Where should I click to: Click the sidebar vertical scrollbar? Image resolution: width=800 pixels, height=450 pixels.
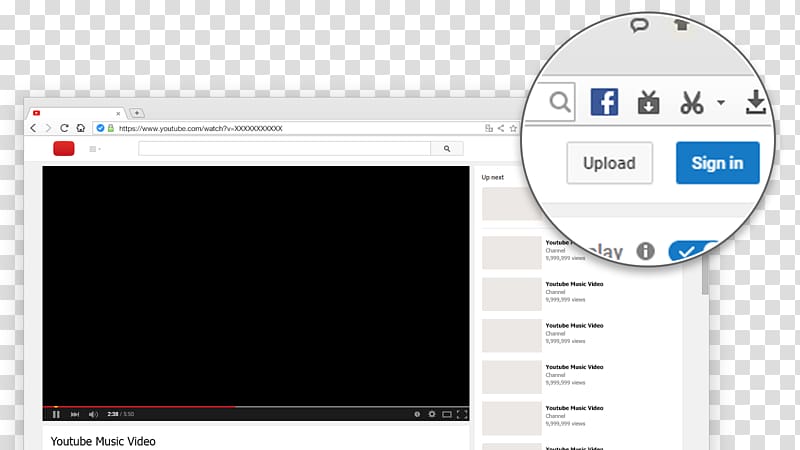(x=705, y=276)
